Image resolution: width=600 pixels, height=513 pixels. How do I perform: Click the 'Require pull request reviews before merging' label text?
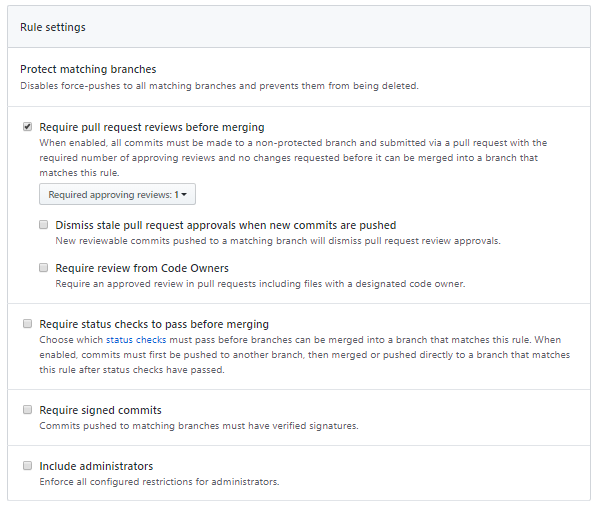pos(151,128)
